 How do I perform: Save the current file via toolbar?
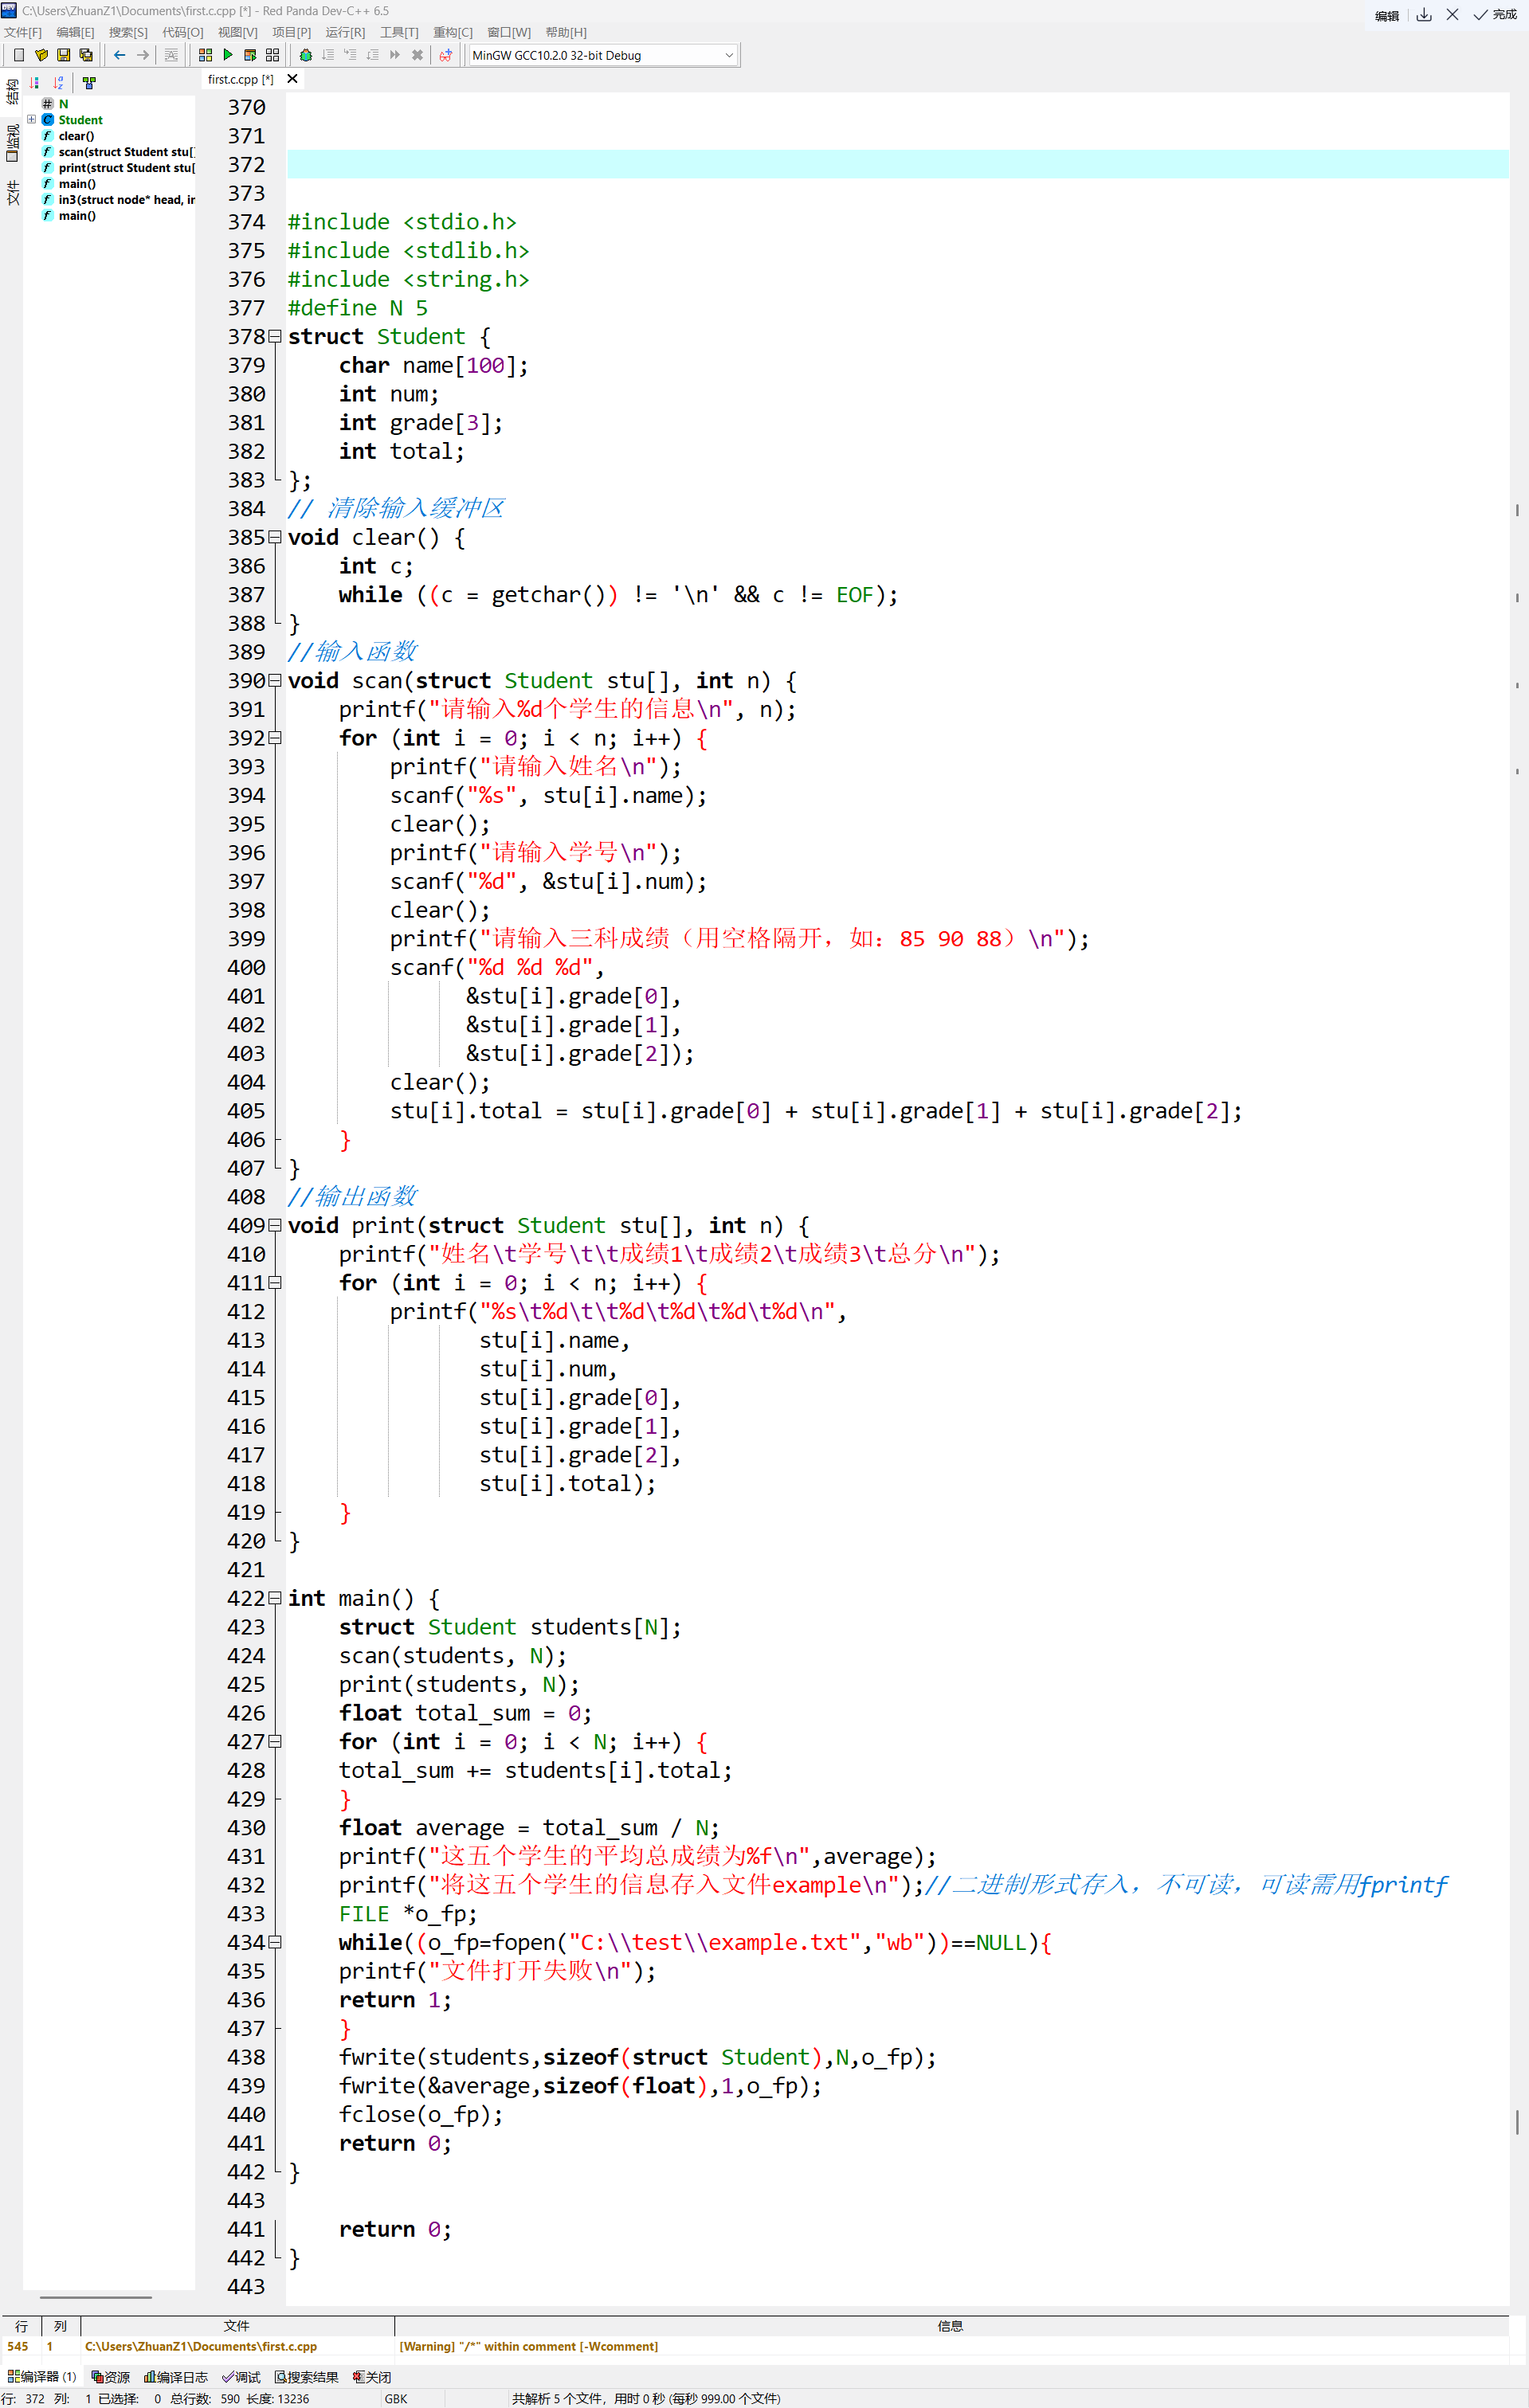point(63,55)
